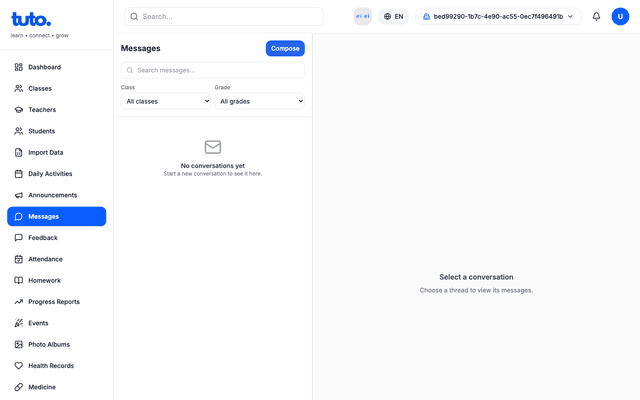Open the Homework page
The width and height of the screenshot is (640, 400).
click(x=56, y=280)
